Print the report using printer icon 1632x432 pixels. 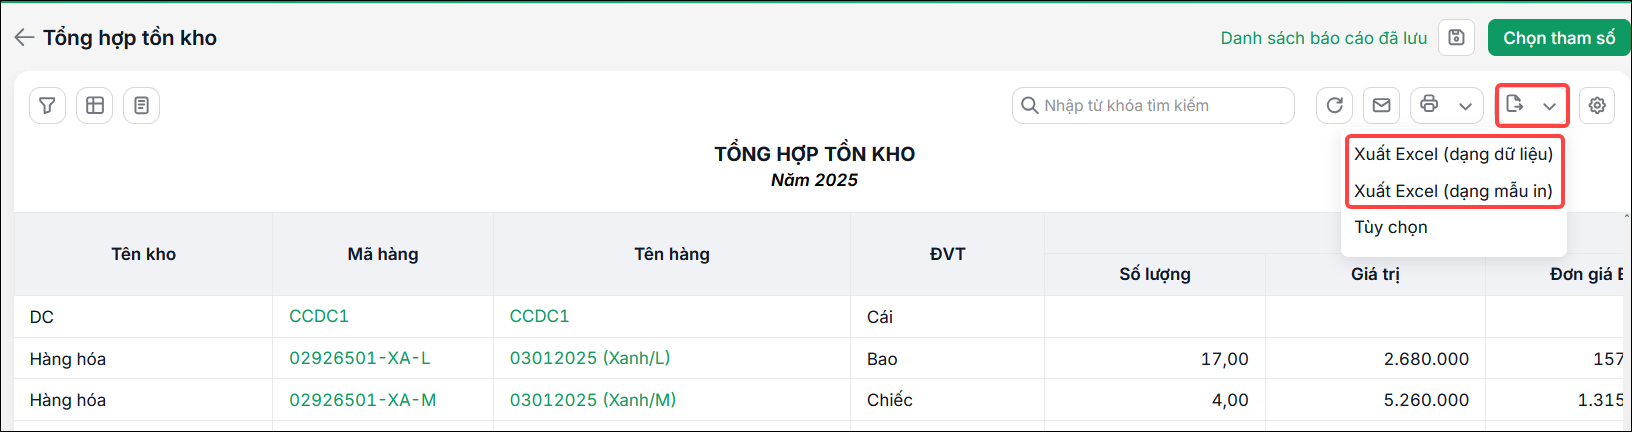coord(1430,104)
